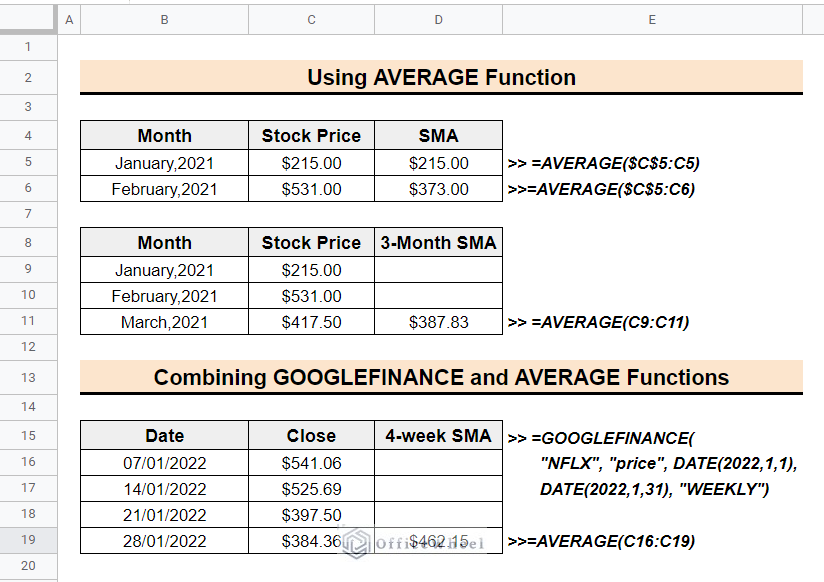The image size is (824, 582).
Task: Click the 'Month' header in row 4
Action: tap(164, 136)
